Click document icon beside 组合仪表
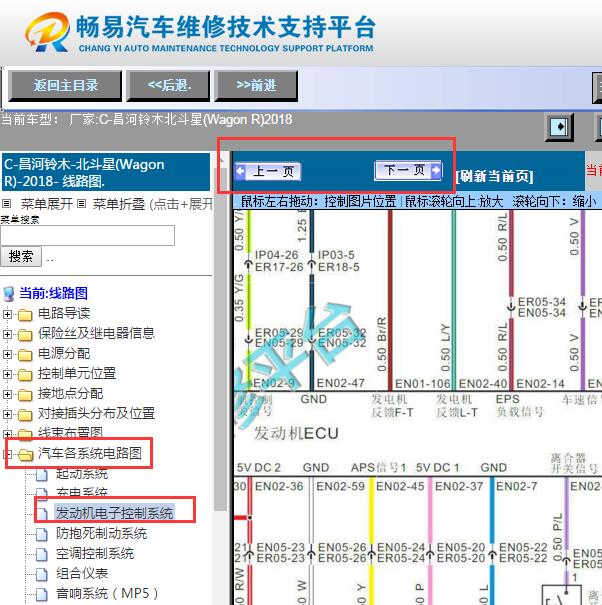 coord(42,575)
